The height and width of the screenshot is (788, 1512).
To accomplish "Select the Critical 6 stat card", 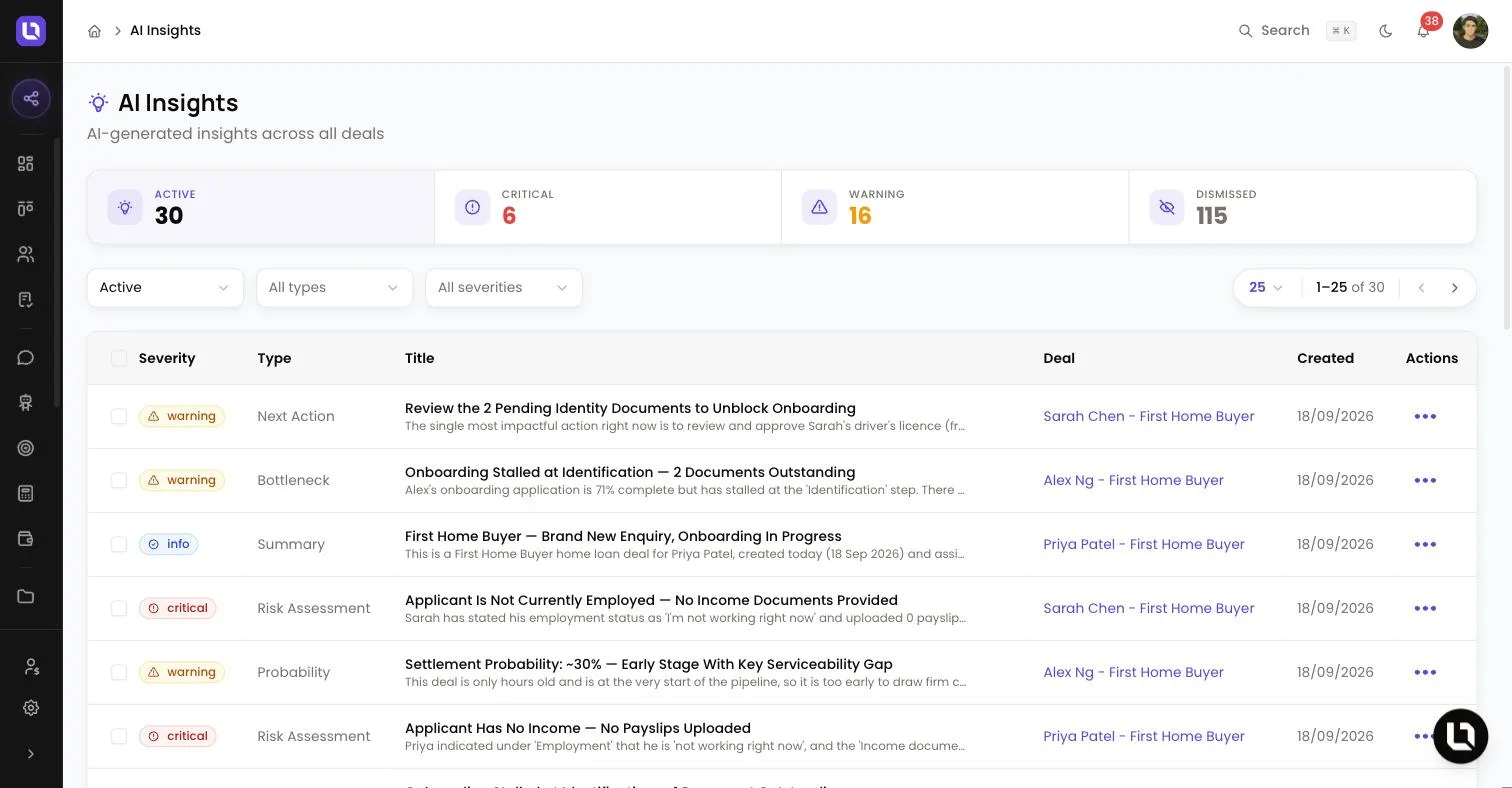I will (608, 207).
